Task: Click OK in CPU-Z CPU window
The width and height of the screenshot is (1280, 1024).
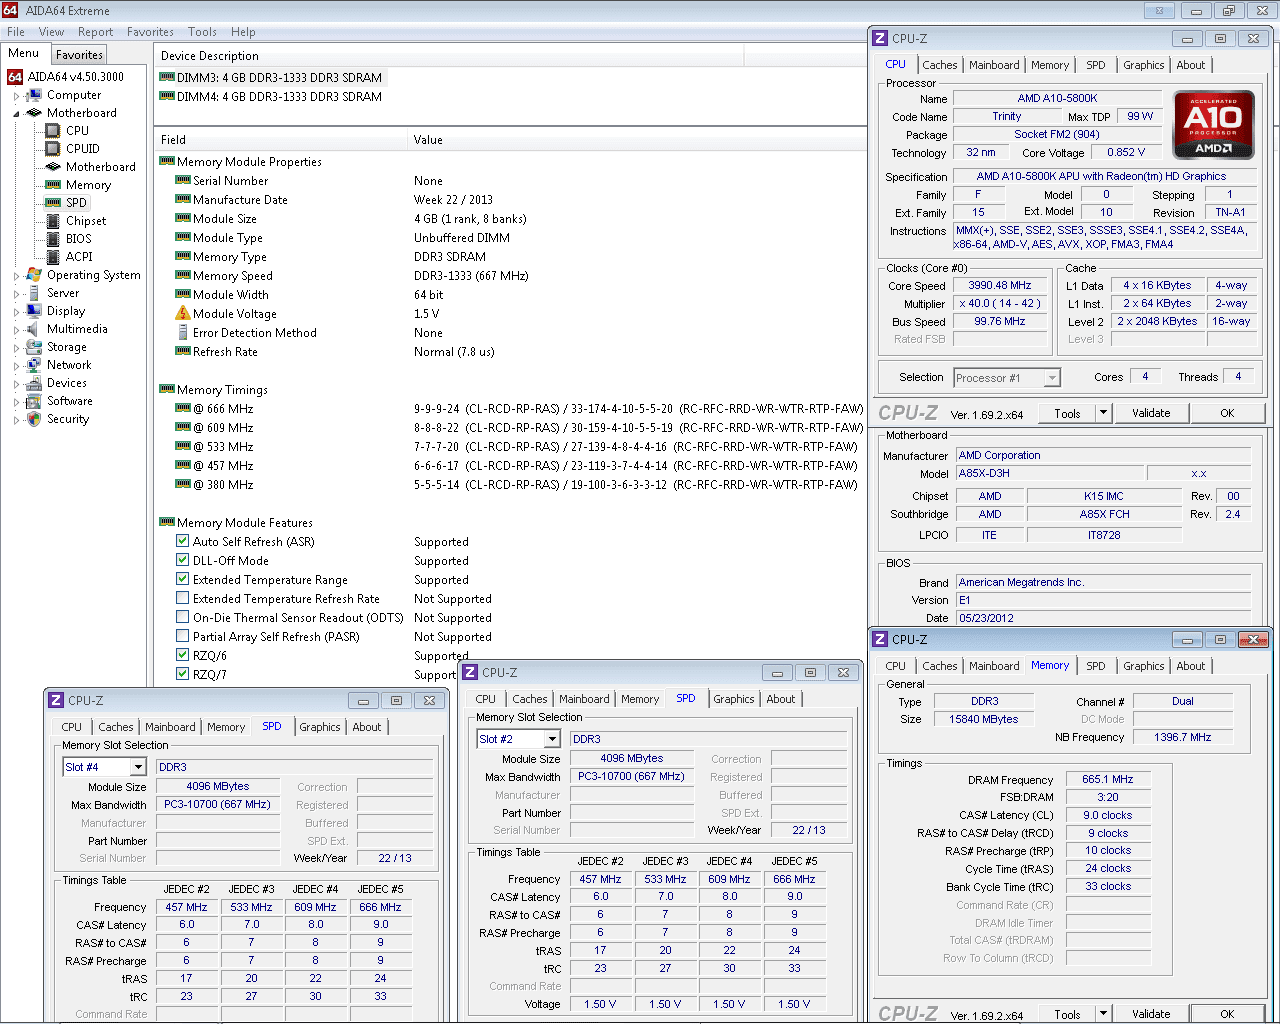Action: click(x=1227, y=413)
